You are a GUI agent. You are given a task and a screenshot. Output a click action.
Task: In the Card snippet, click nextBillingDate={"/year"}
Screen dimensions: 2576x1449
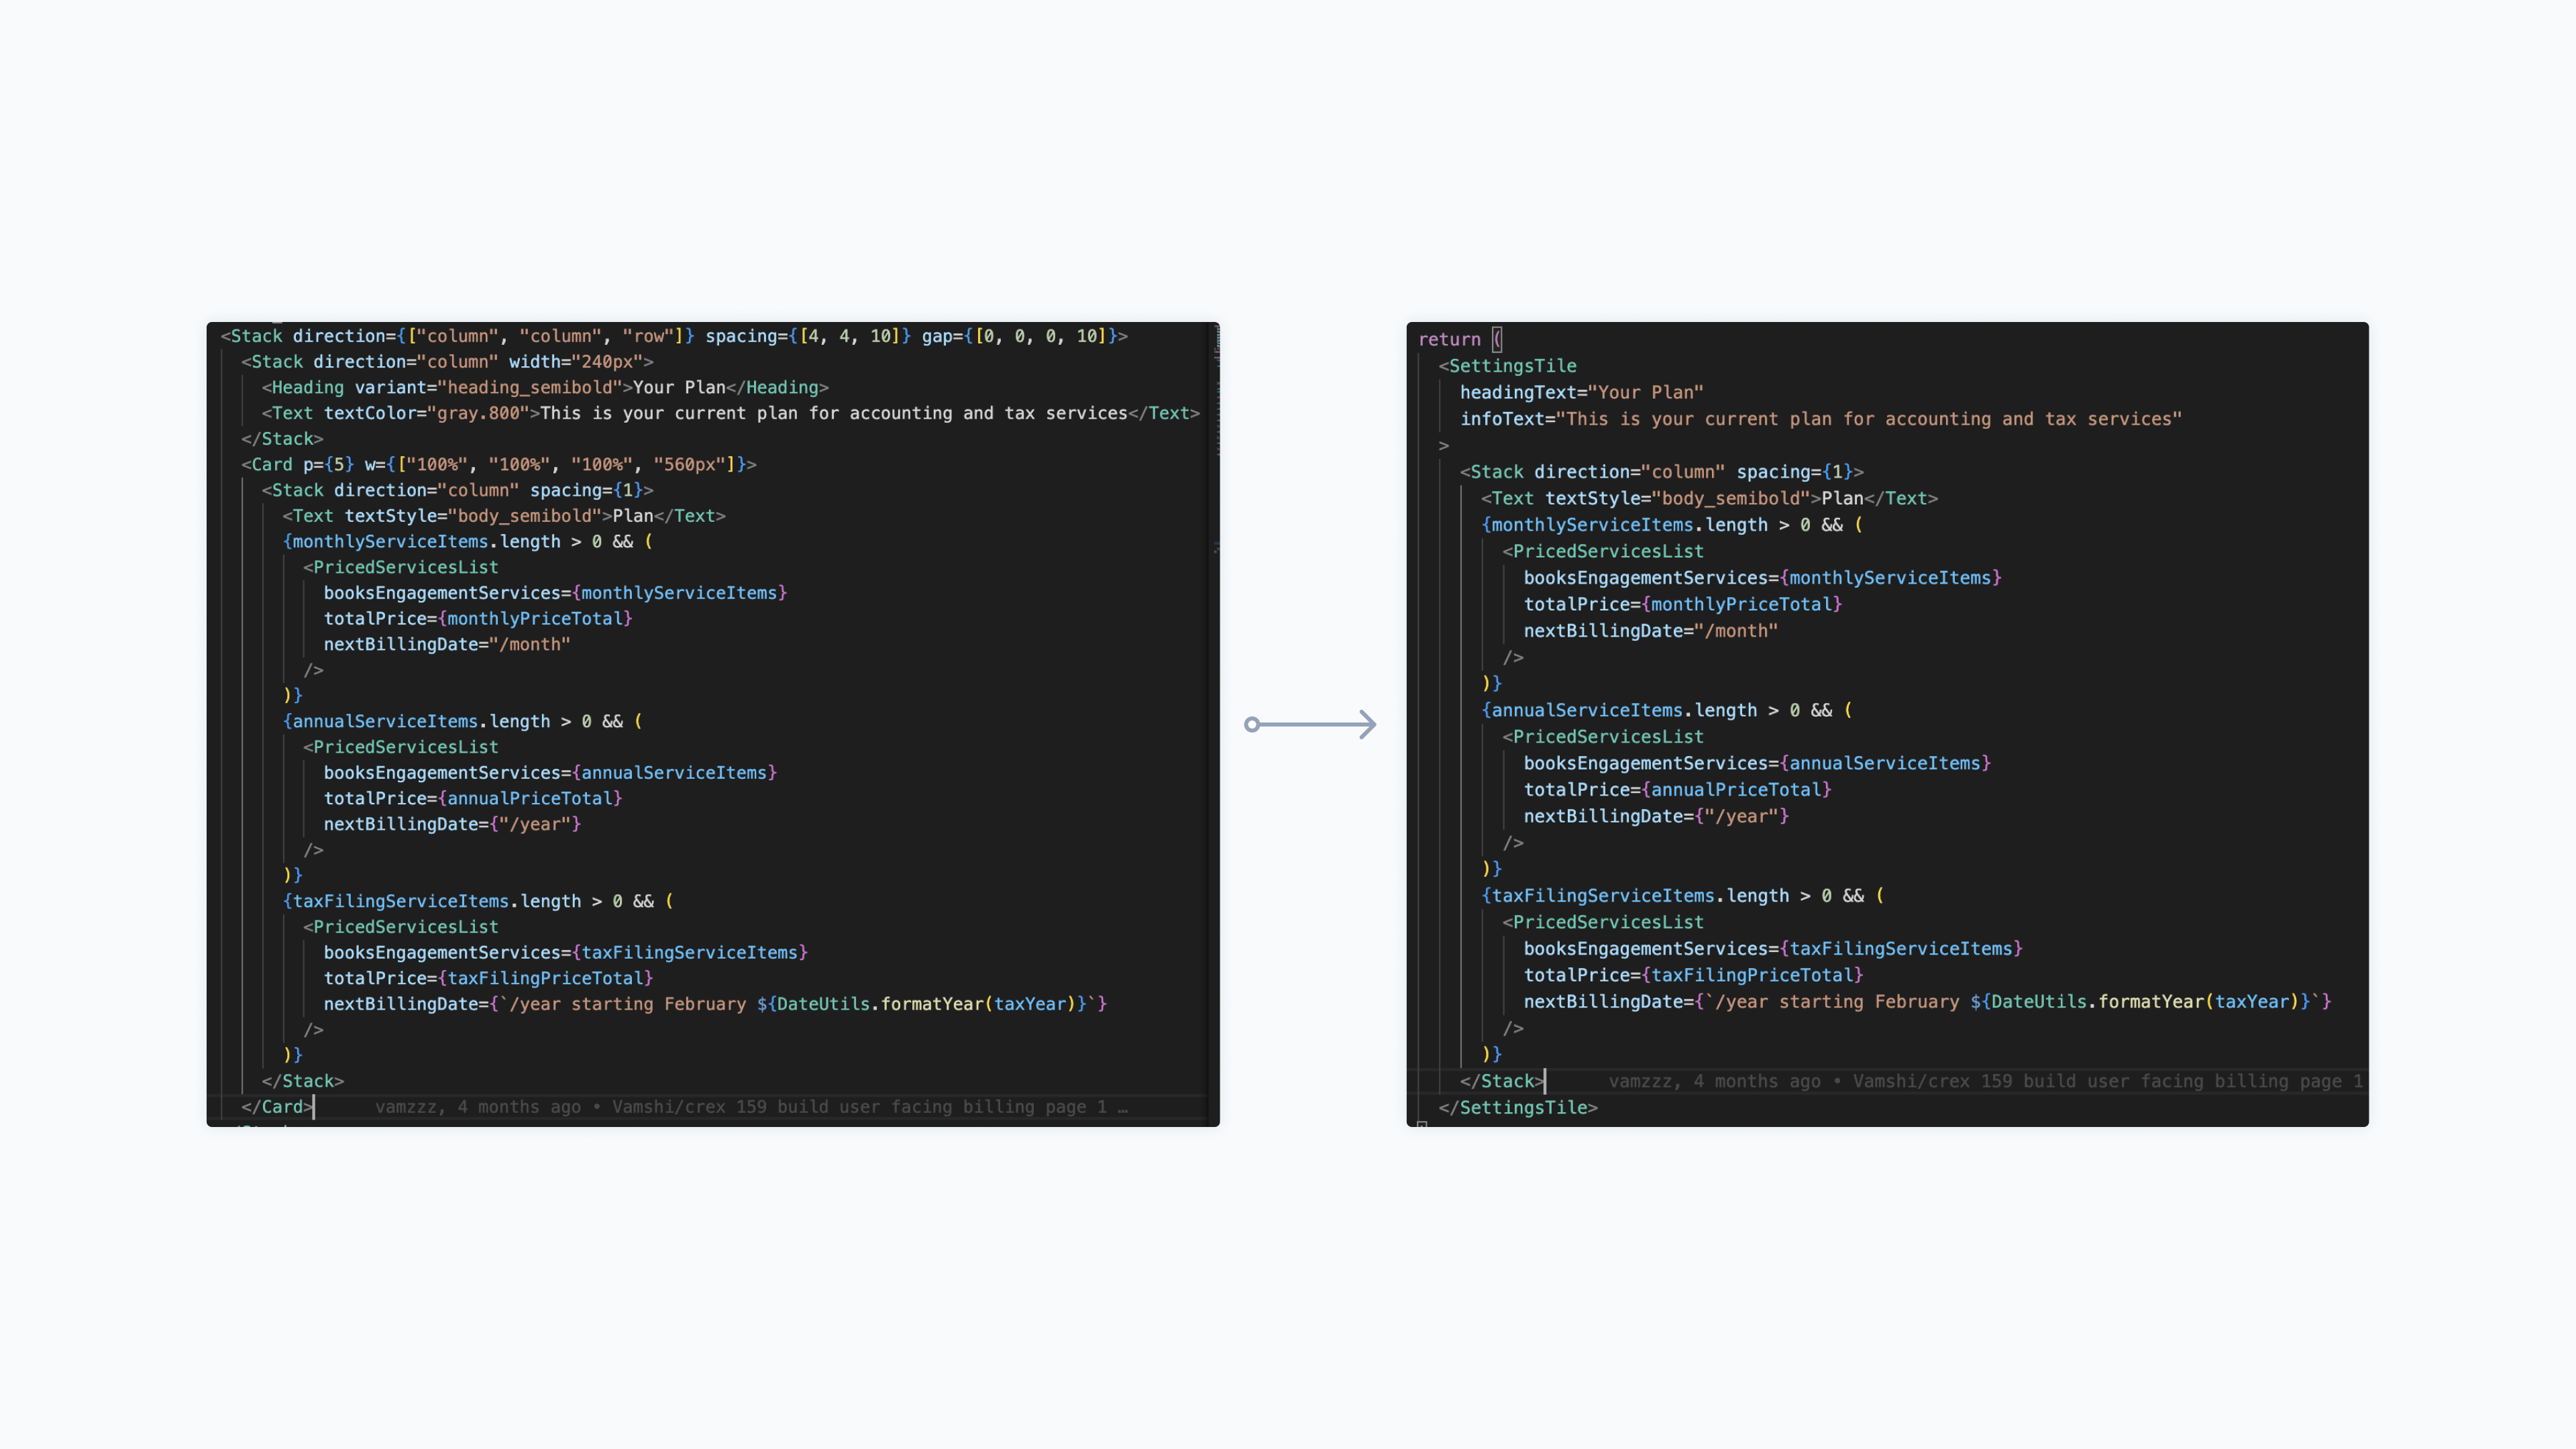(452, 824)
